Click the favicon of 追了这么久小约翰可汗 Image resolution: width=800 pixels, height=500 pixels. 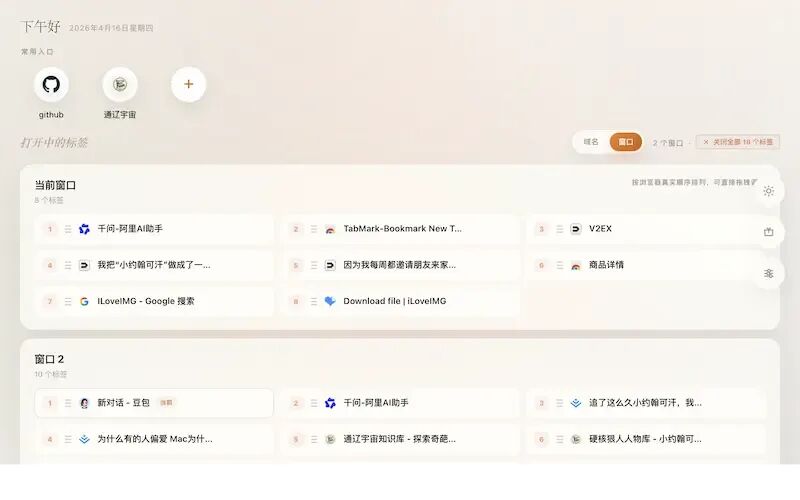[x=576, y=403]
